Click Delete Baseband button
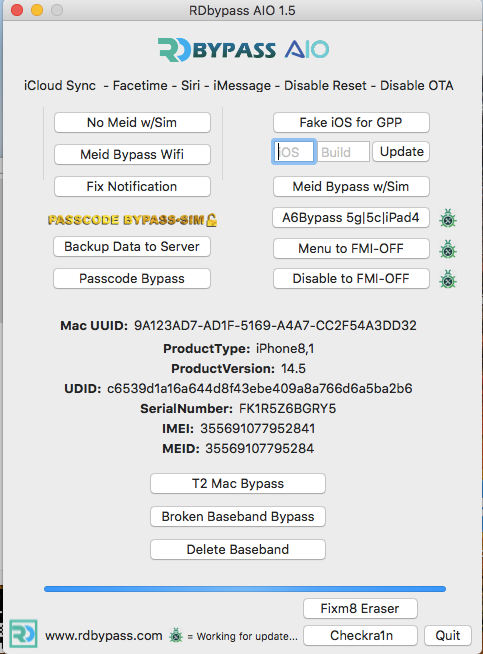The image size is (483, 654). (x=238, y=550)
